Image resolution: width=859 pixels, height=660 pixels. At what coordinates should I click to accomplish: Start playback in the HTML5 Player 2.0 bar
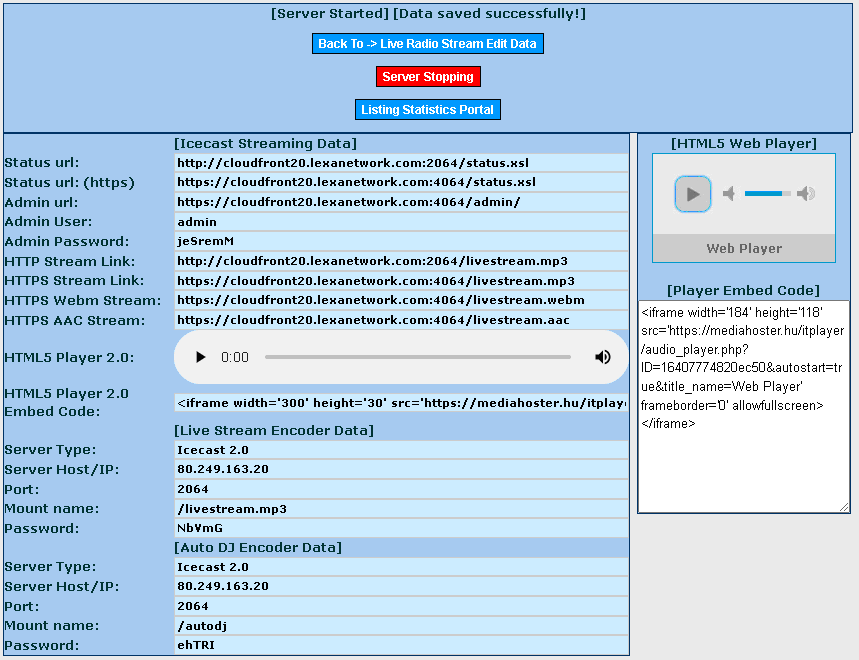[201, 357]
